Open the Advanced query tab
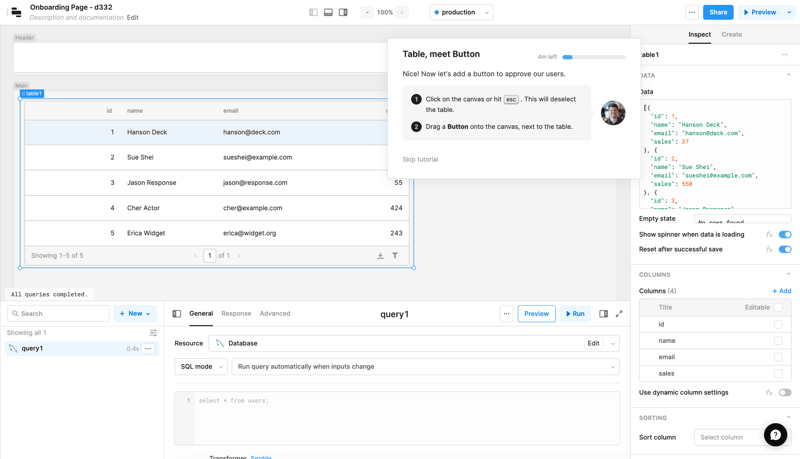 click(275, 314)
